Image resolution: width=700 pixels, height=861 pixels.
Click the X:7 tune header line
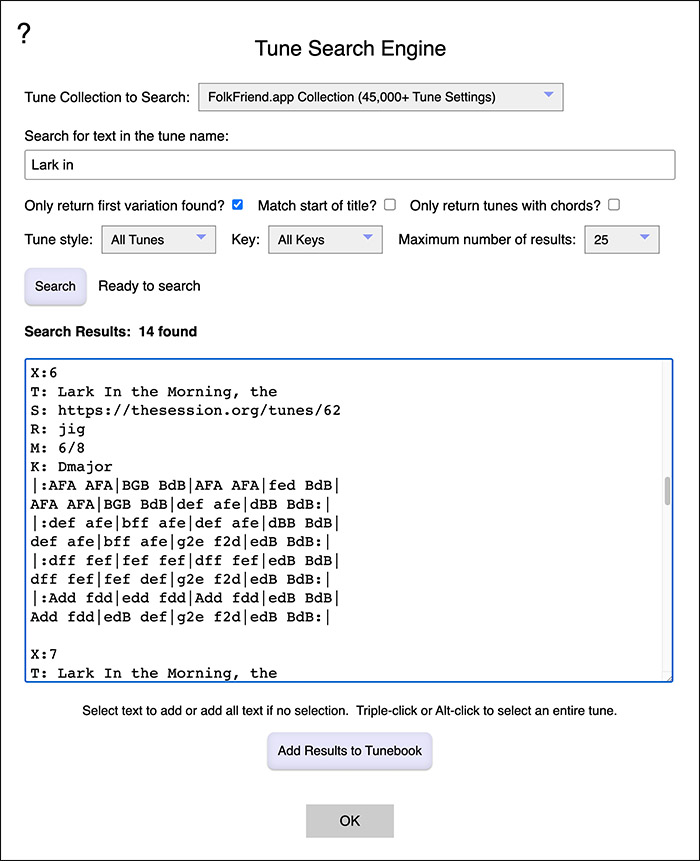click(x=44, y=655)
